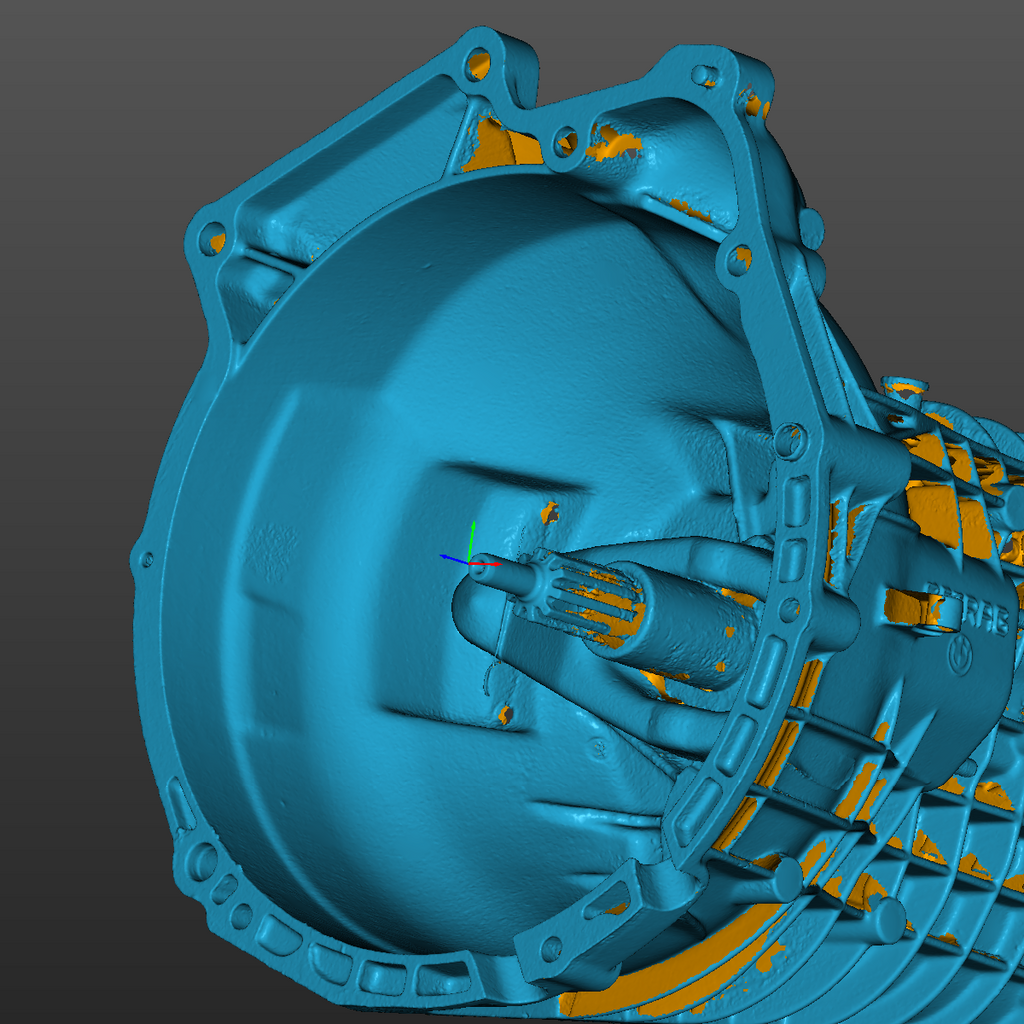
Task: Click the blue axis arrow of the gizmo
Action: 454,559
